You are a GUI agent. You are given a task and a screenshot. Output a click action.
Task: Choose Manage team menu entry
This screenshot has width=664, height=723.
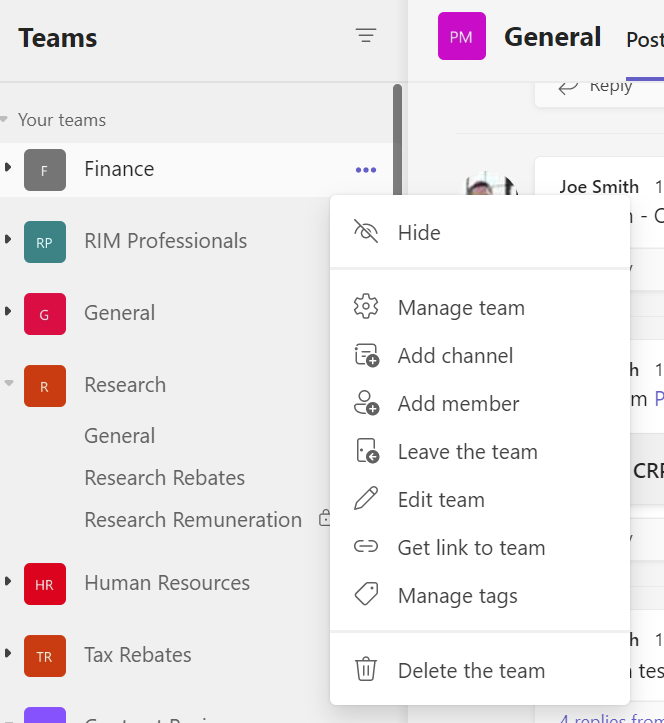point(480,308)
